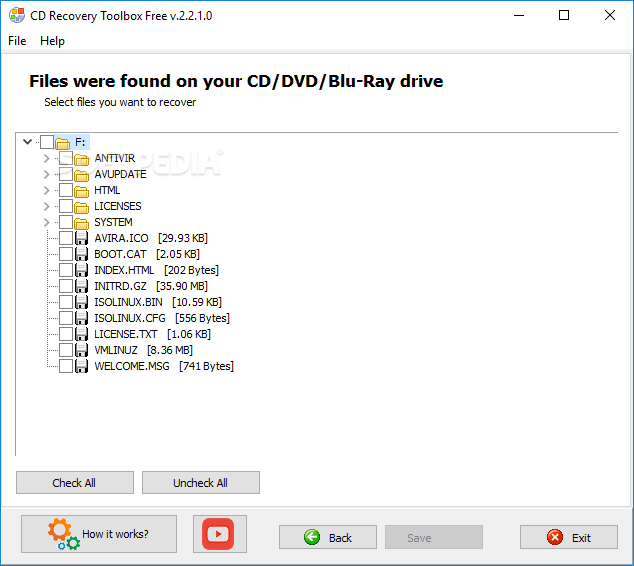Click the LICENSES folder icon
The height and width of the screenshot is (566, 634).
tap(82, 207)
